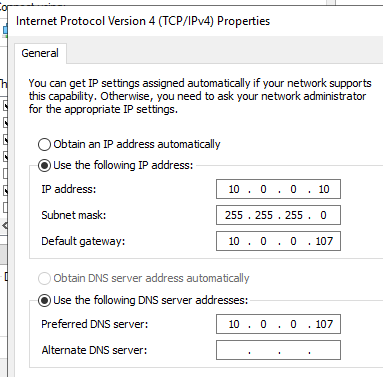The height and width of the screenshot is (377, 383).
Task: Select Obtain an IP address automatically
Action: (44, 144)
